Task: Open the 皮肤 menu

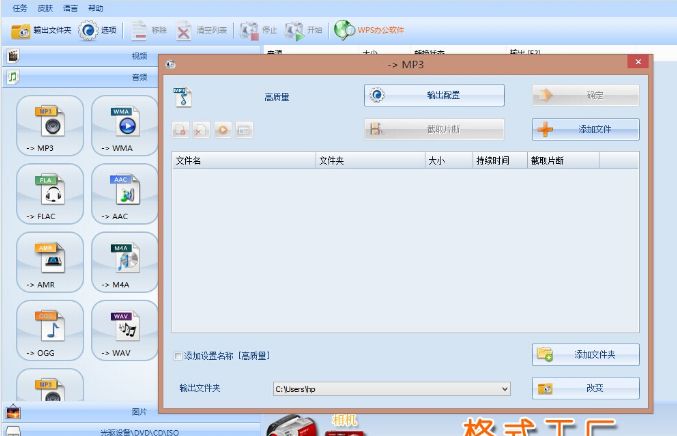Action: pos(45,8)
